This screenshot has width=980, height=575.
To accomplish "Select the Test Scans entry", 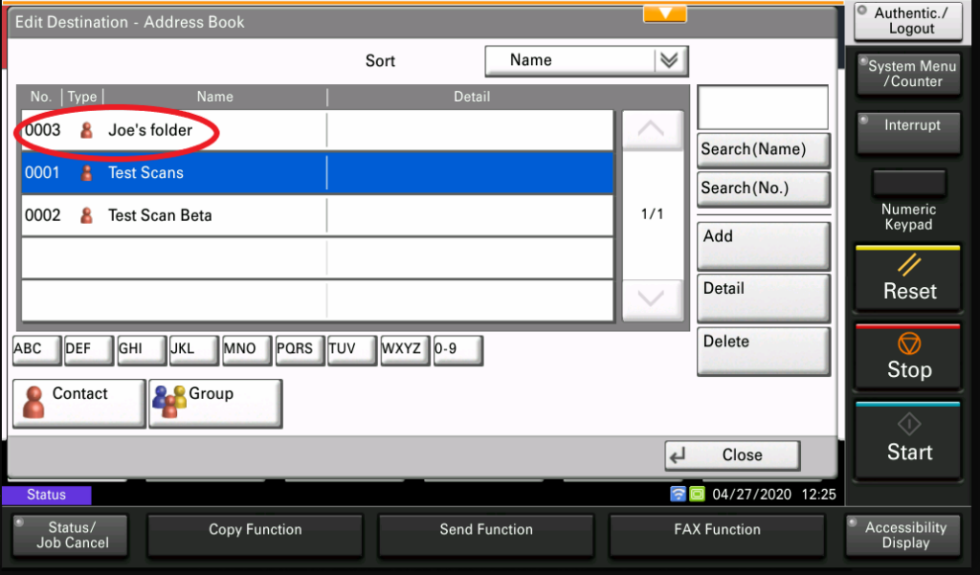I will tap(318, 172).
